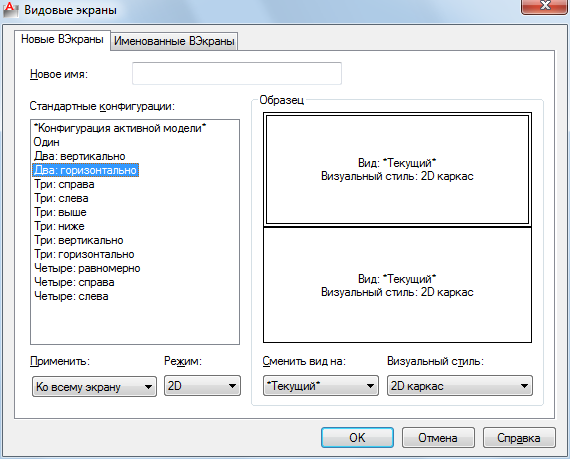Select Три: слева from the list
570x459 pixels.
[x=61, y=198]
